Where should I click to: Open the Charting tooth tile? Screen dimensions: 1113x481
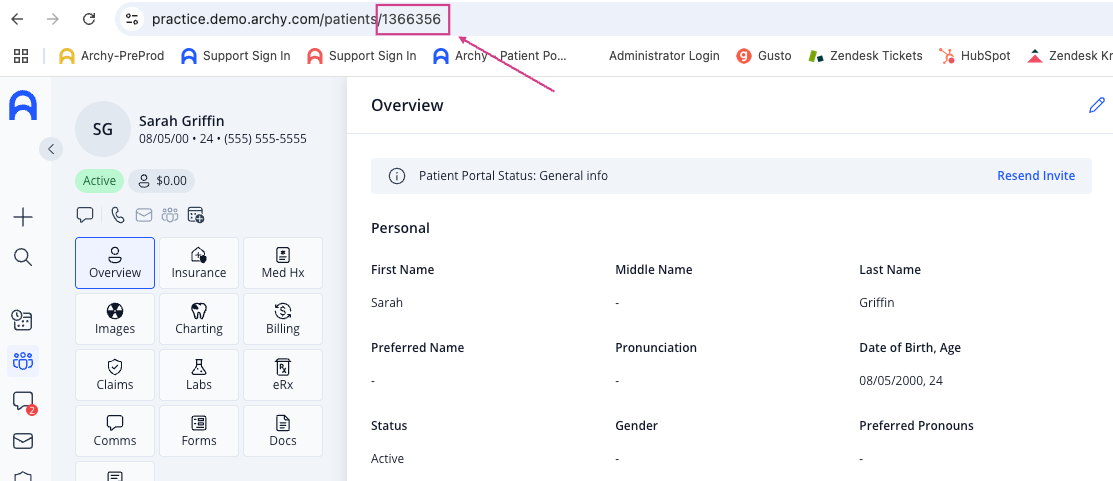tap(199, 319)
